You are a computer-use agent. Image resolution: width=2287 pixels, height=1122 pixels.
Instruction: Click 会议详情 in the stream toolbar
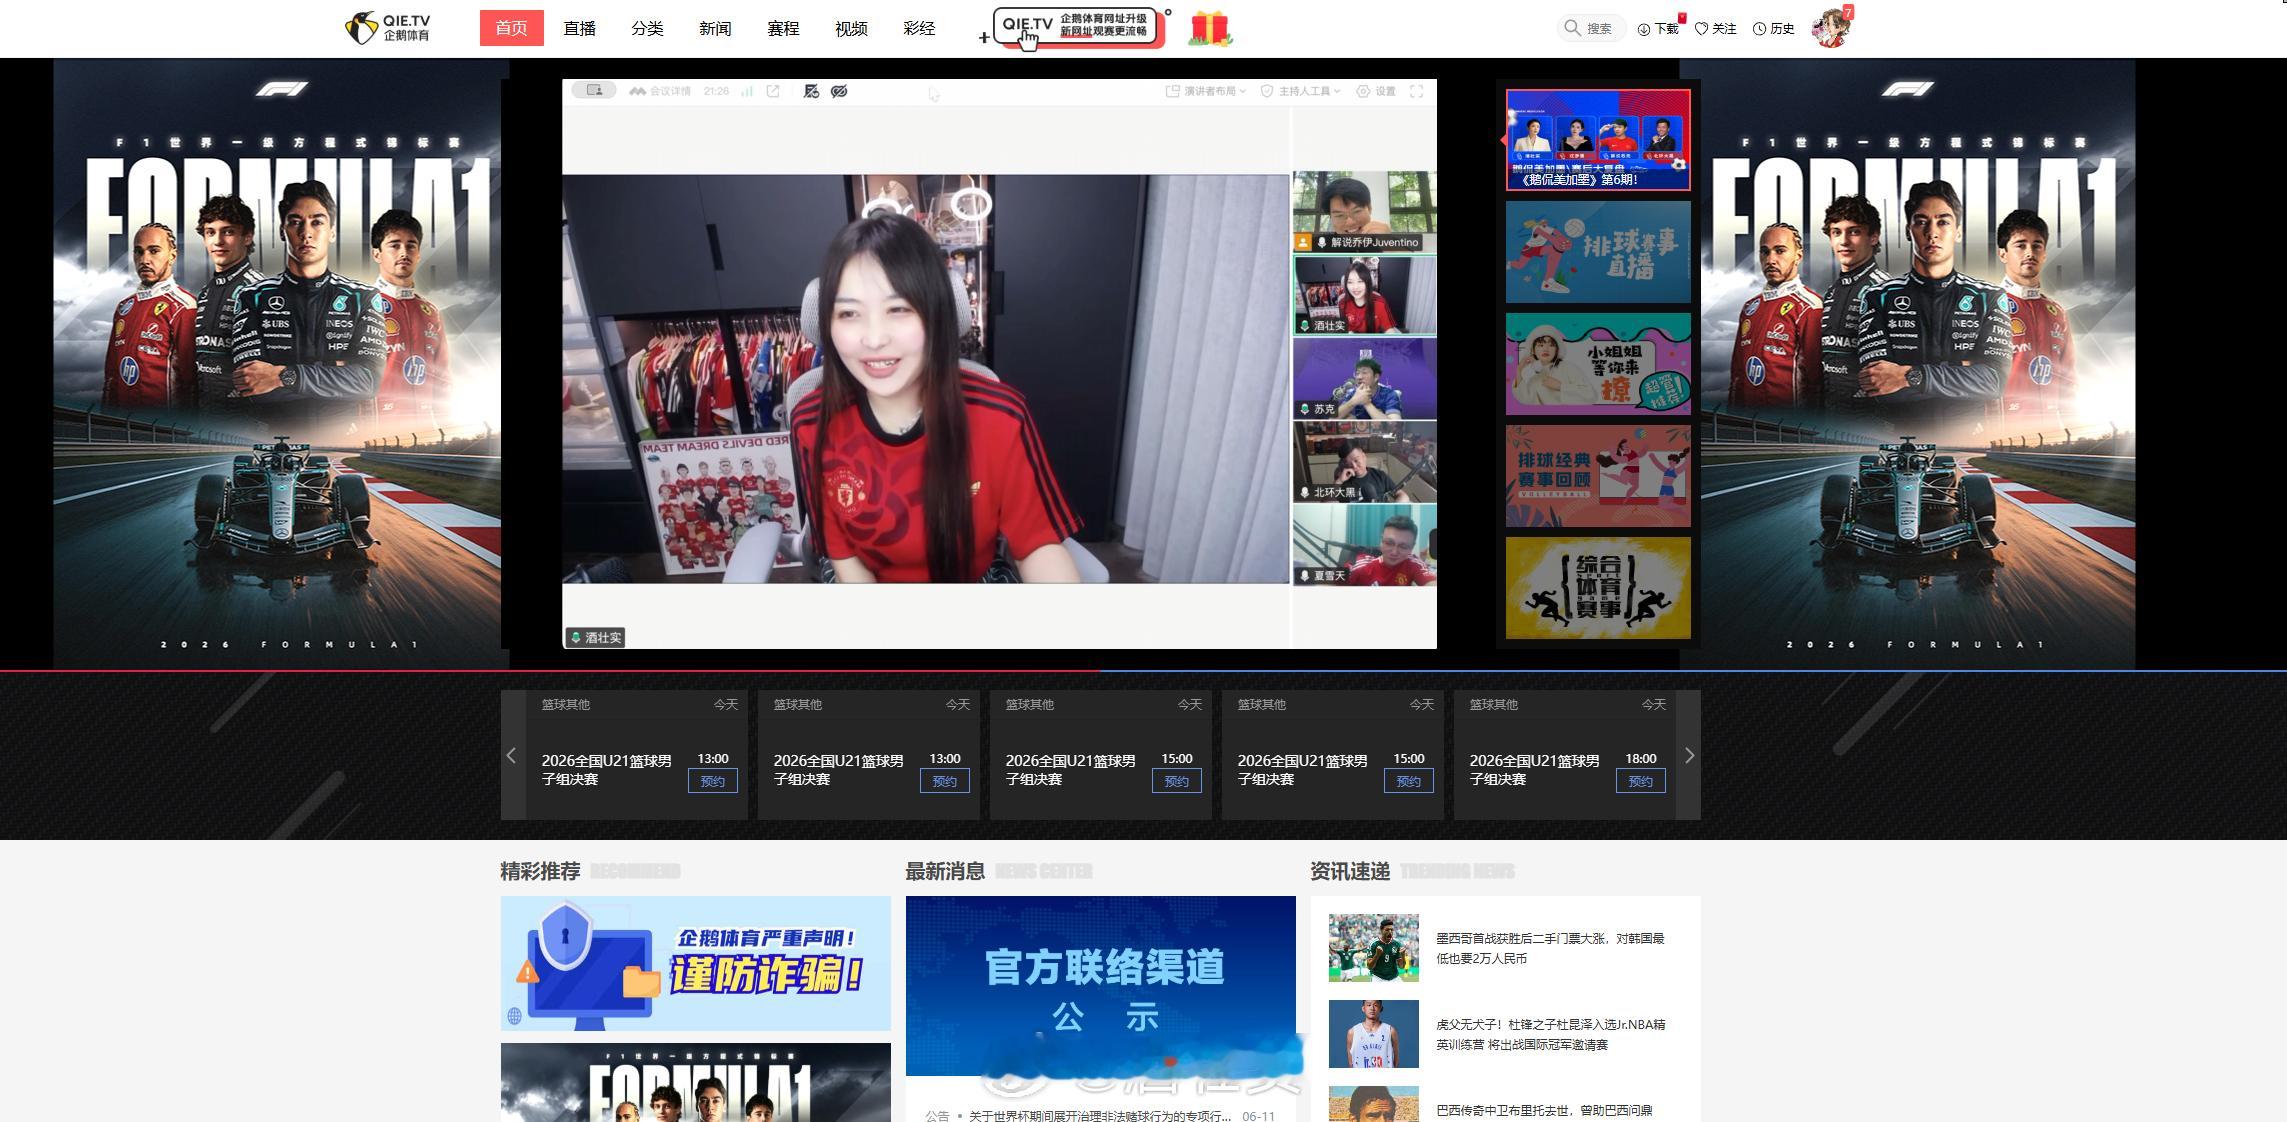660,91
